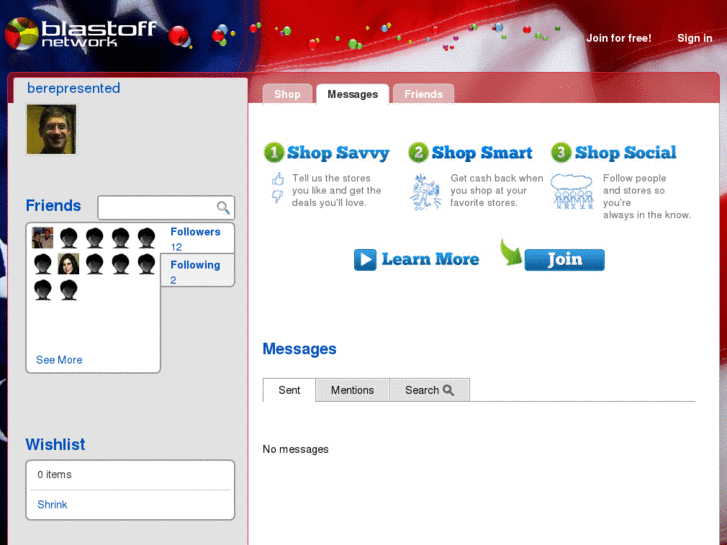Click the Shop Social heading

point(625,153)
